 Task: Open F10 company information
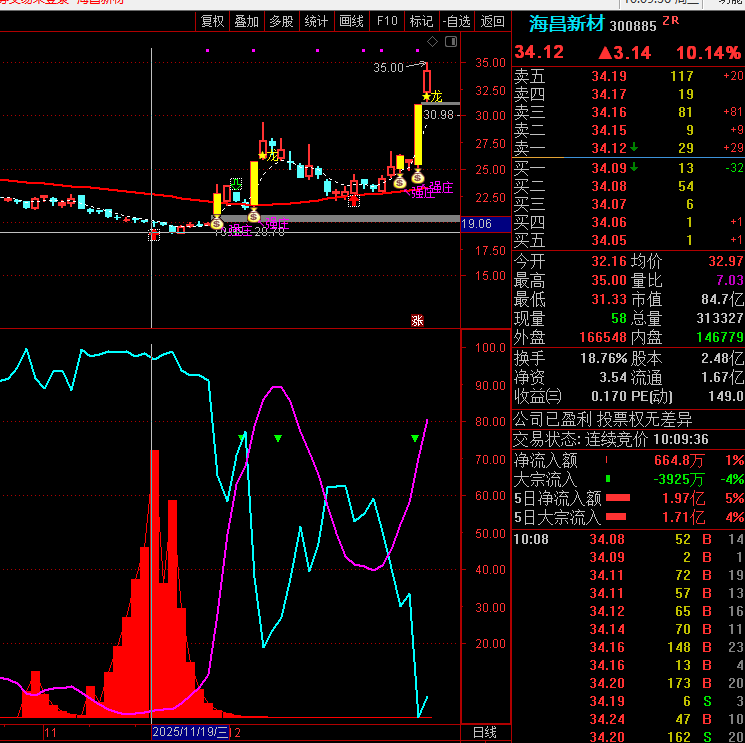point(386,20)
